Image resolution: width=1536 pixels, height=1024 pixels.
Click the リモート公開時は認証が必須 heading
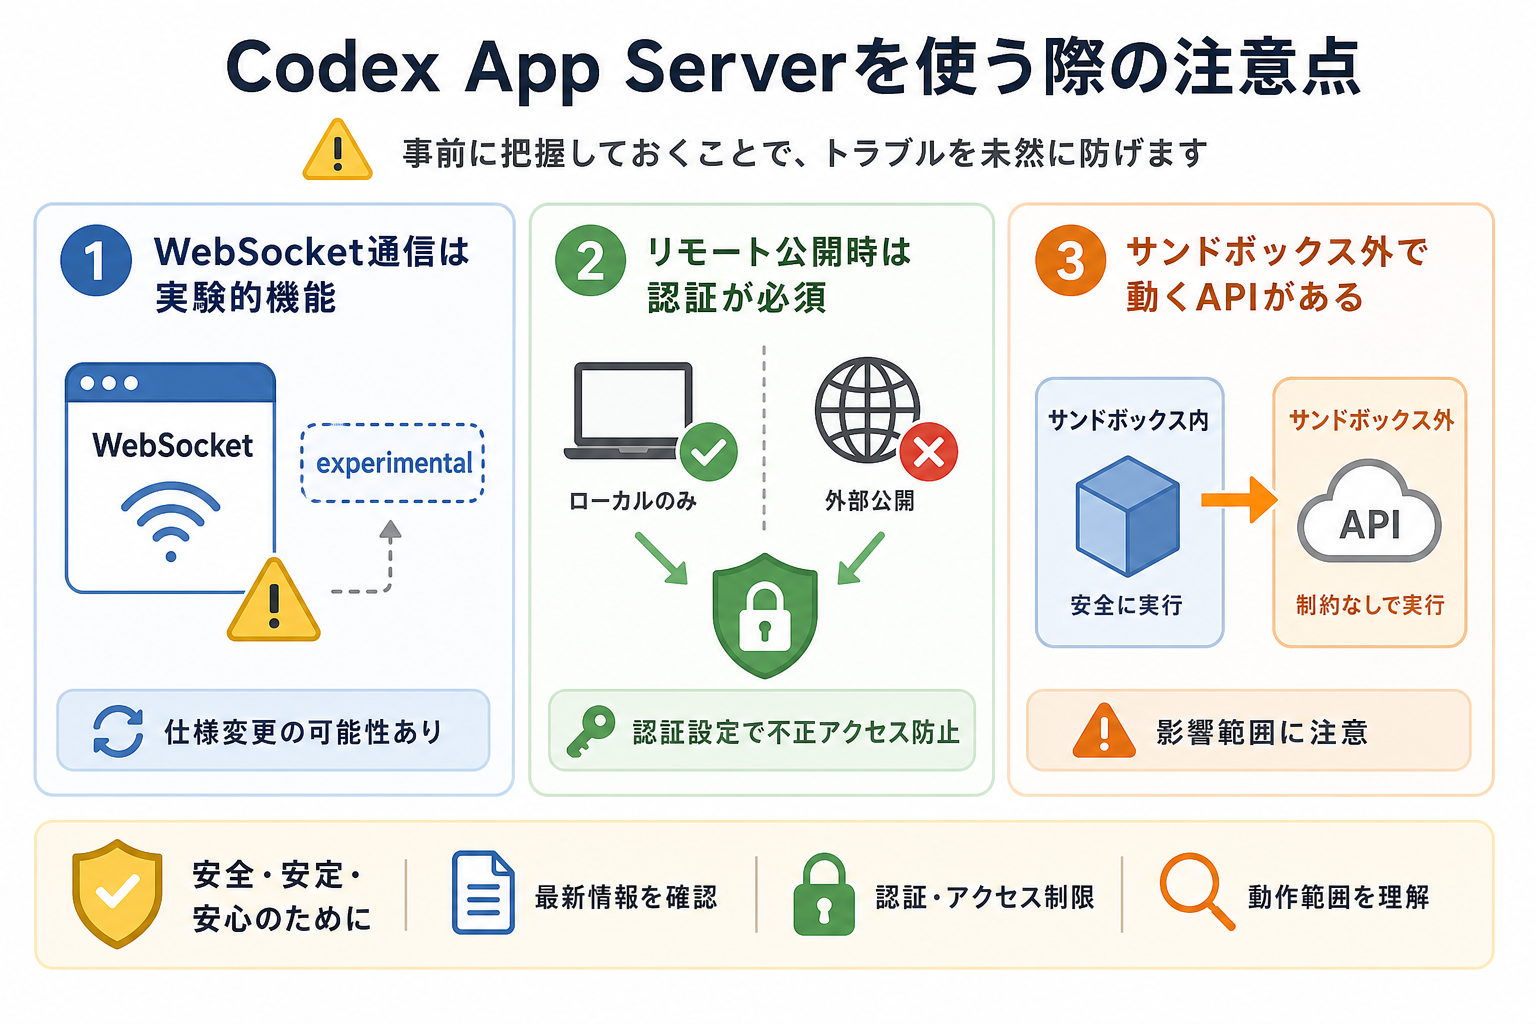(x=779, y=274)
